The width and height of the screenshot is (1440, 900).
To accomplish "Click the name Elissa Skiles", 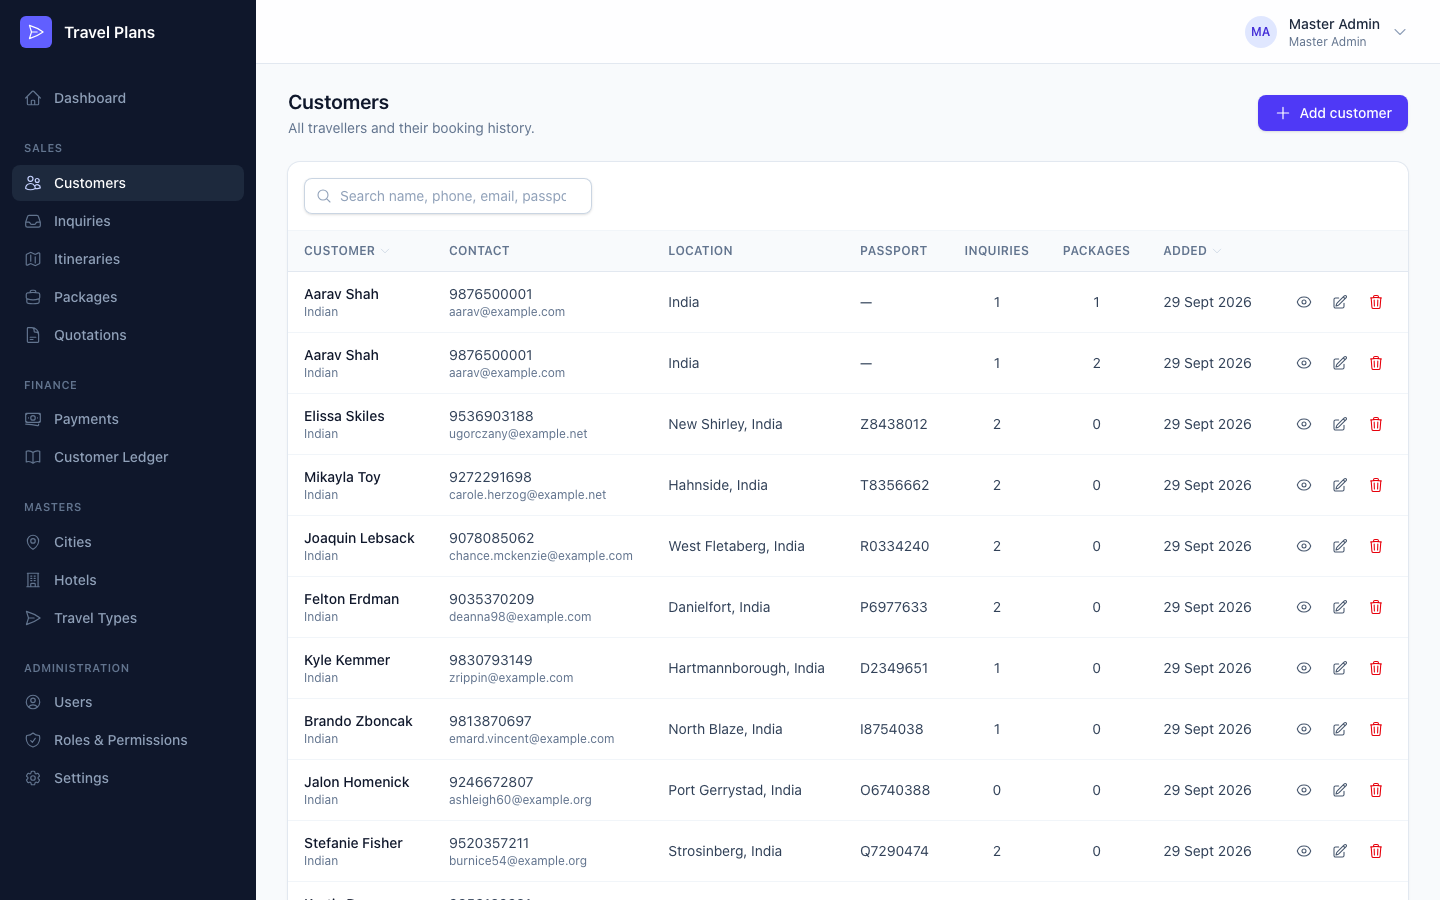I will click(x=344, y=416).
